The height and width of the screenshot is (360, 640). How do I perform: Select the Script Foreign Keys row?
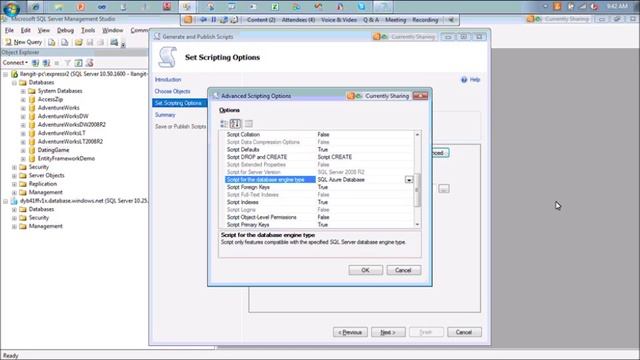click(x=319, y=187)
